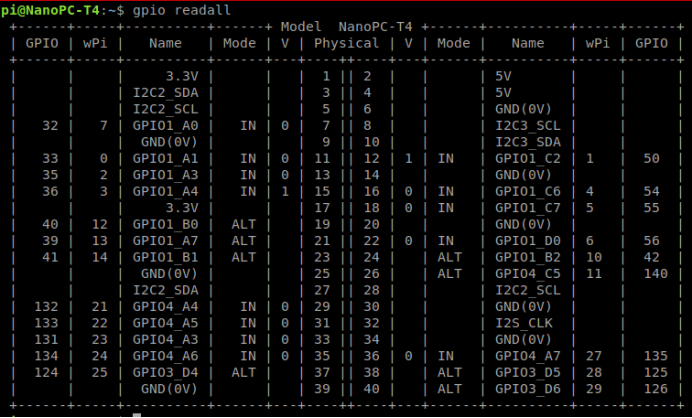Click the GPIO1_C7 name cell

click(x=528, y=207)
